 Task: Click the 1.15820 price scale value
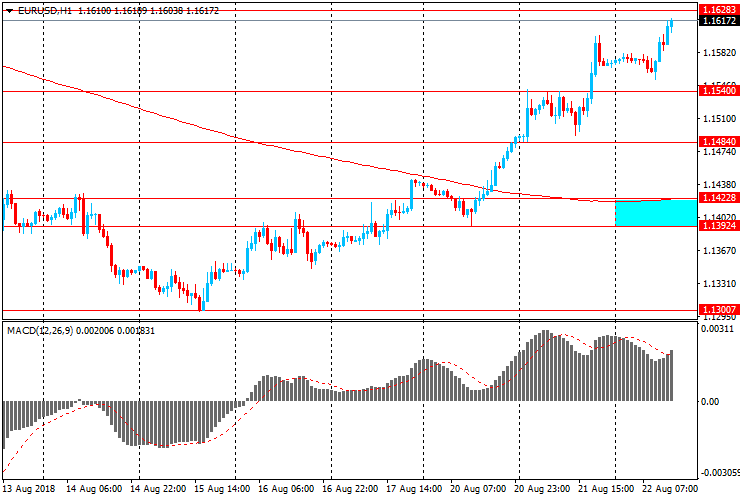click(x=719, y=53)
